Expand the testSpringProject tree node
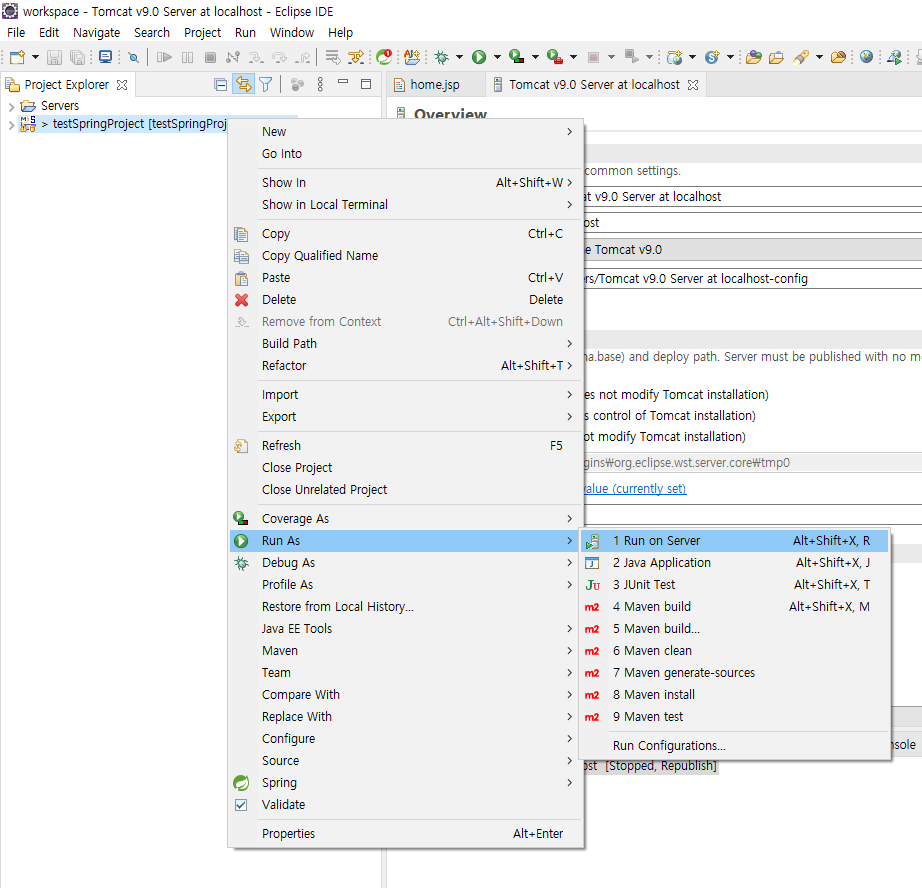Viewport: 922px width, 888px height. point(11,125)
